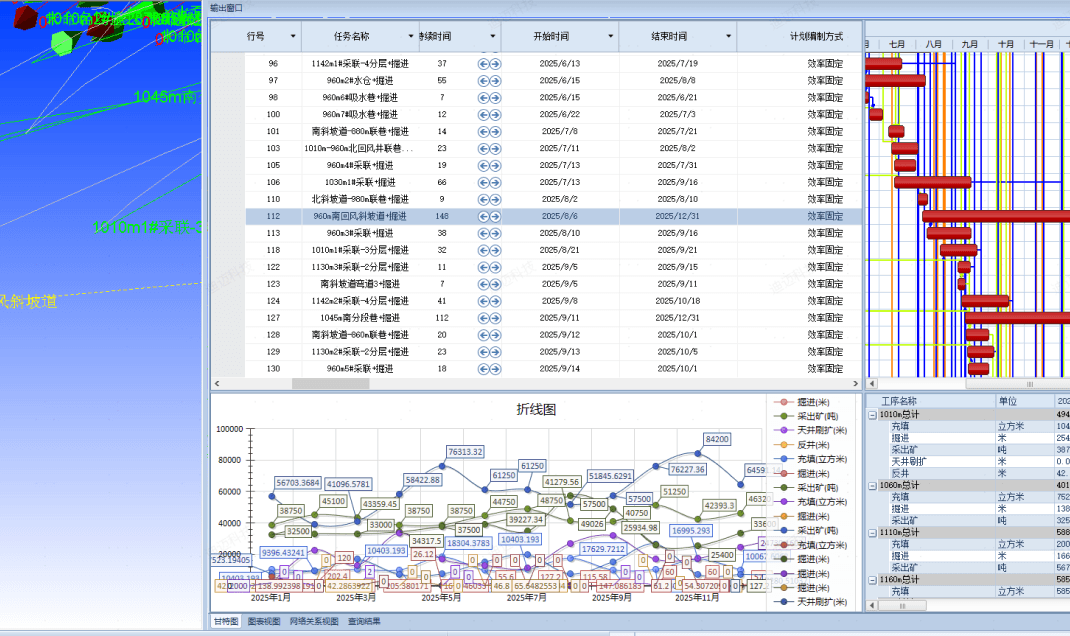Click the task table horizontal scrollbar thumb
Viewport: 1070px width, 636px height.
[x=330, y=384]
